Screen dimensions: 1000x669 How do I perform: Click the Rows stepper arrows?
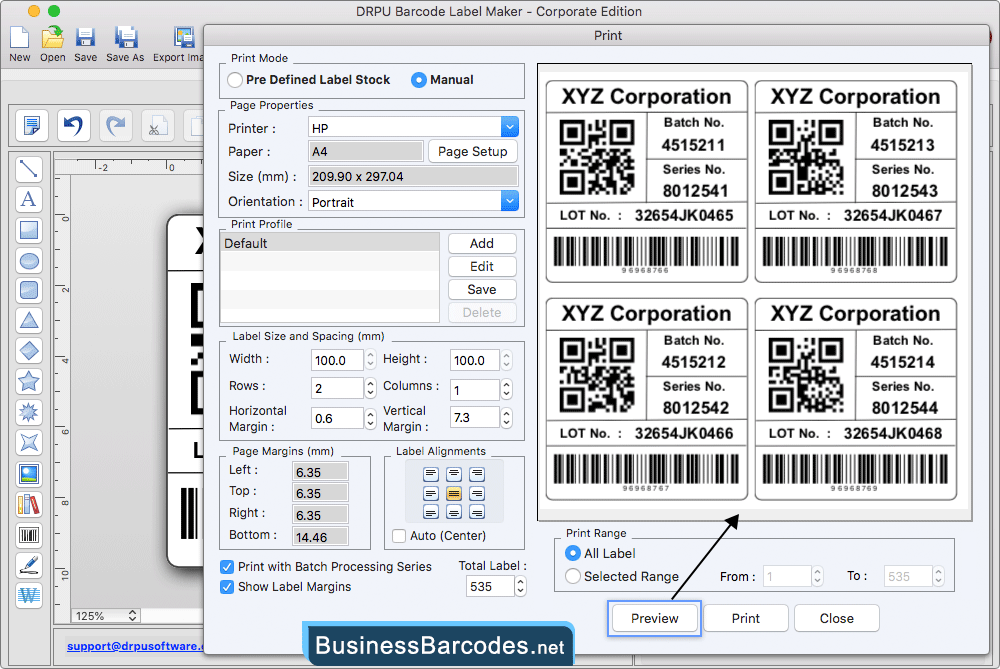coord(371,388)
